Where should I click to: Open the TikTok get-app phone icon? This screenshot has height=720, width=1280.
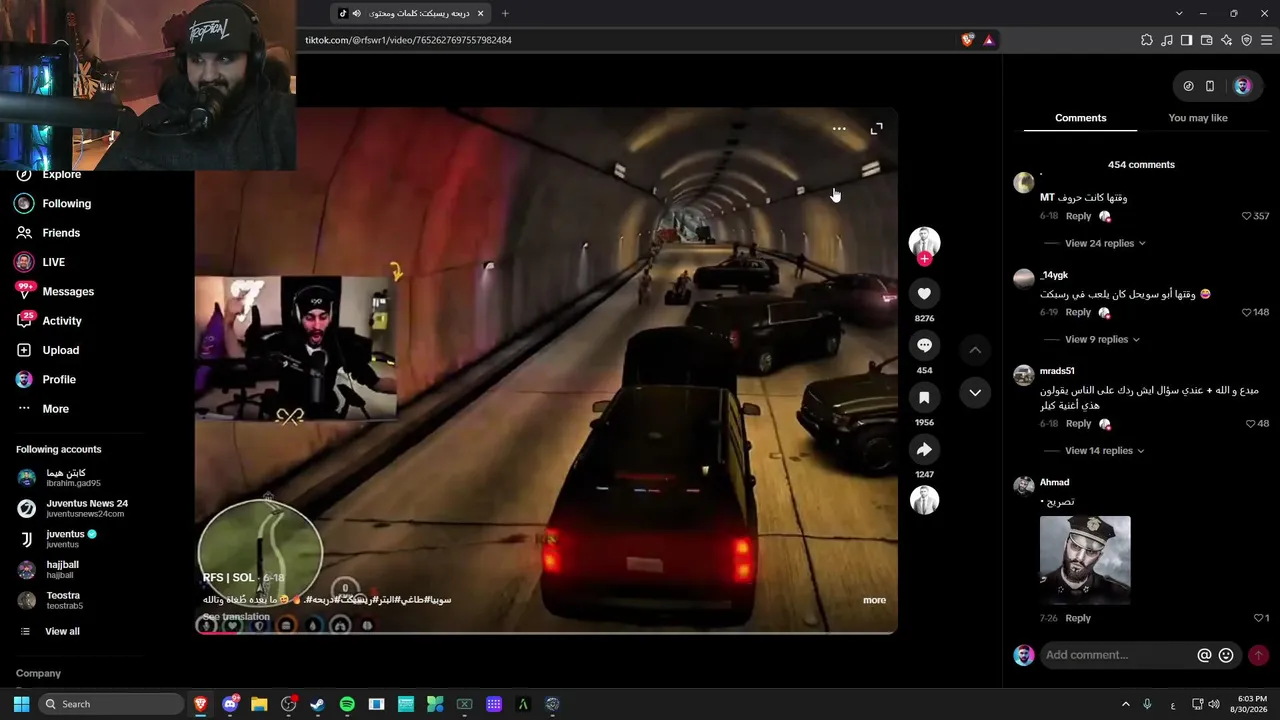(x=1210, y=86)
